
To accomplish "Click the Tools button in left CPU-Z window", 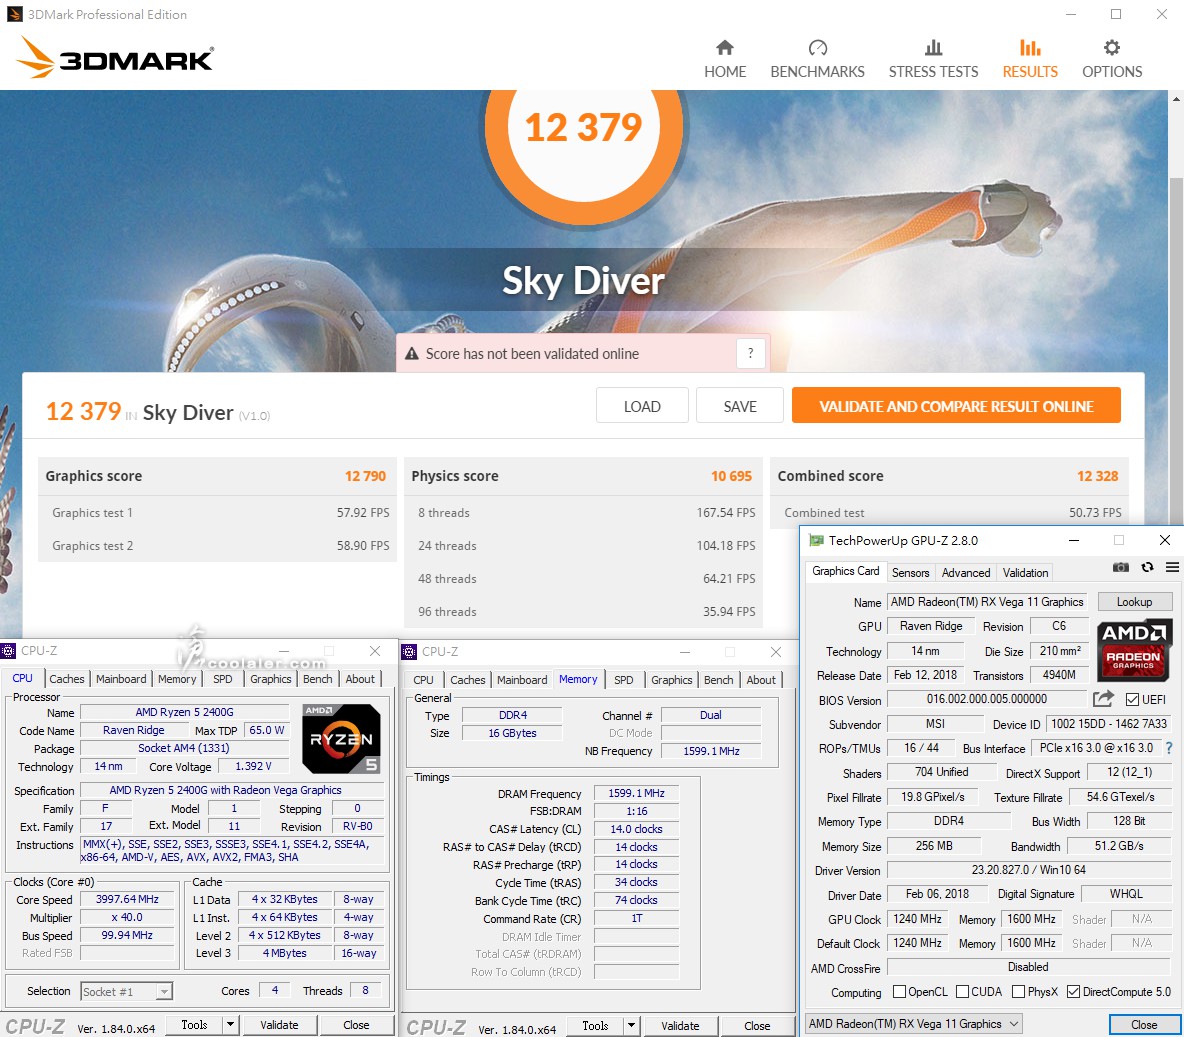I will pyautogui.click(x=194, y=1025).
